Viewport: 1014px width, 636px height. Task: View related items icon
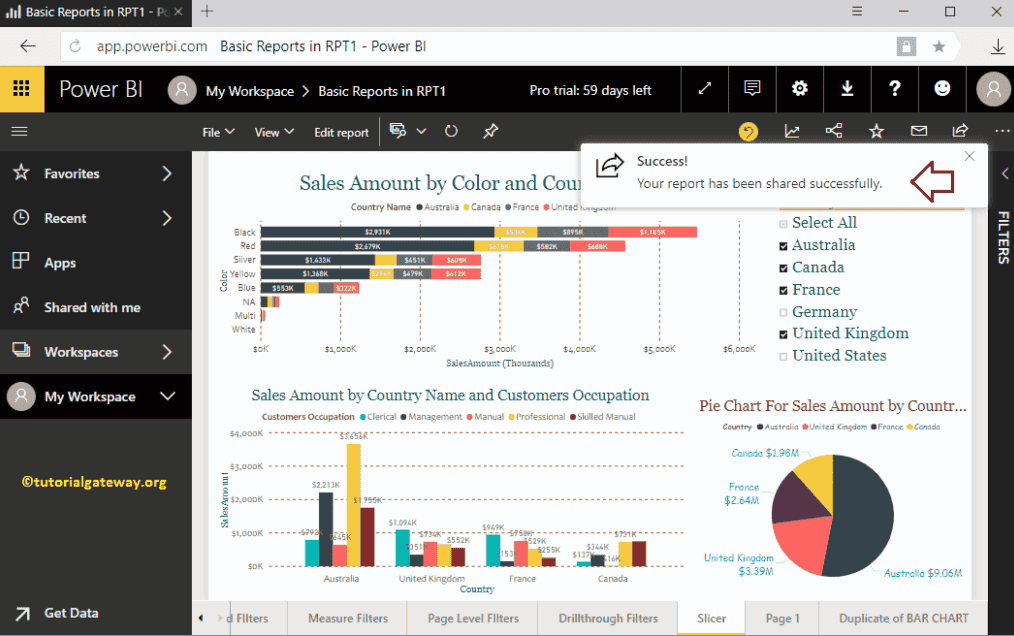[x=834, y=131]
